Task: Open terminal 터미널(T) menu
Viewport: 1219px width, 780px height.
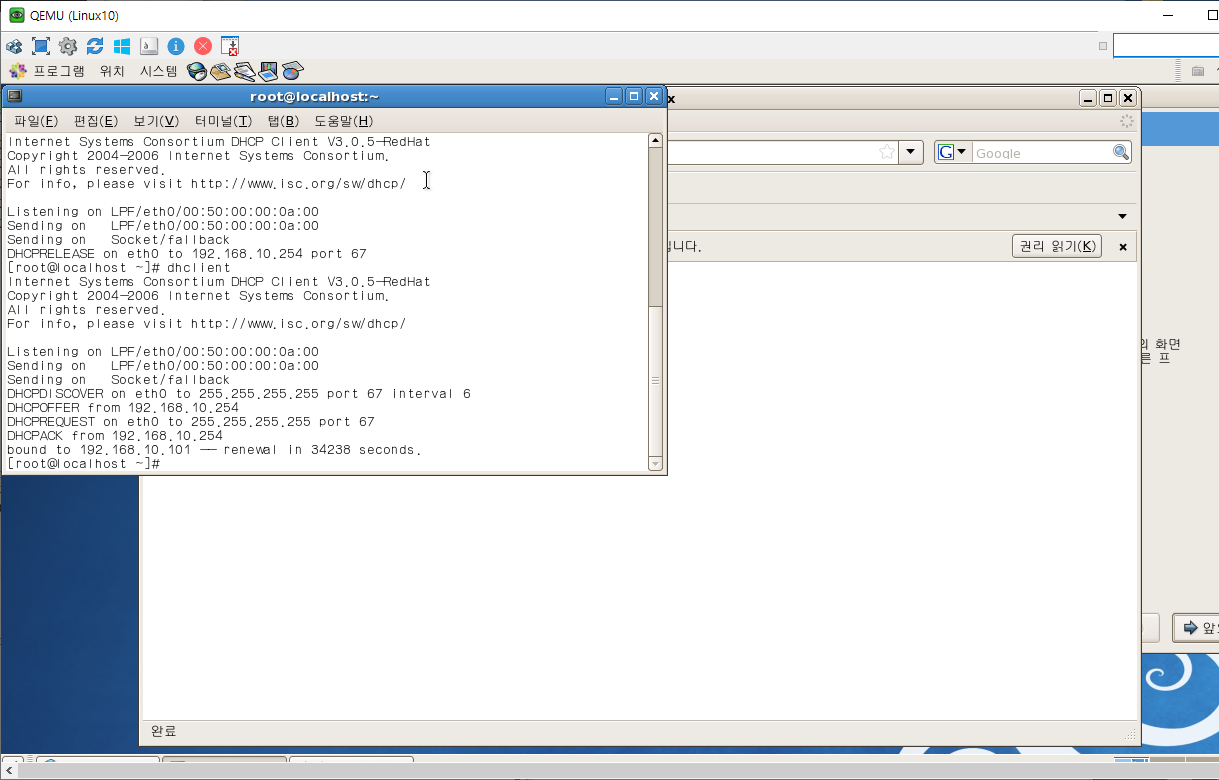Action: [223, 121]
